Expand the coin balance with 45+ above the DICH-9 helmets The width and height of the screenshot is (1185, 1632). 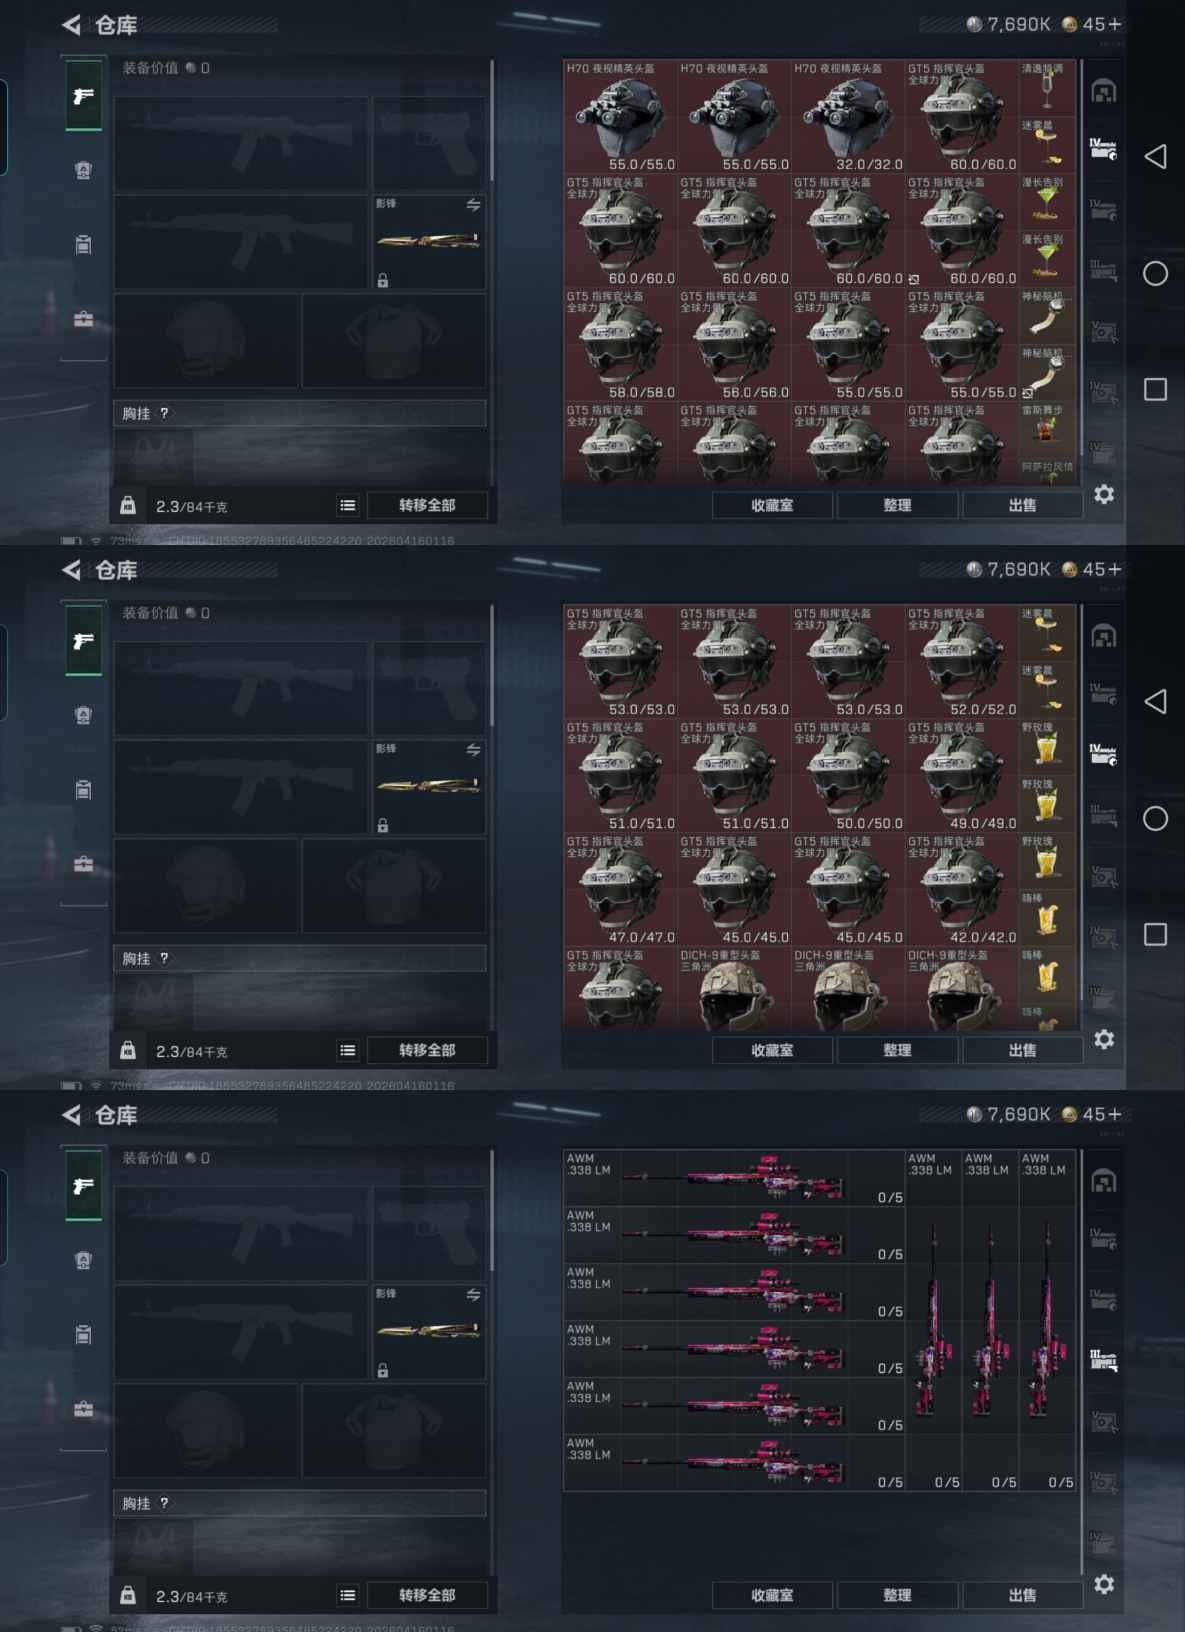(x=1092, y=569)
